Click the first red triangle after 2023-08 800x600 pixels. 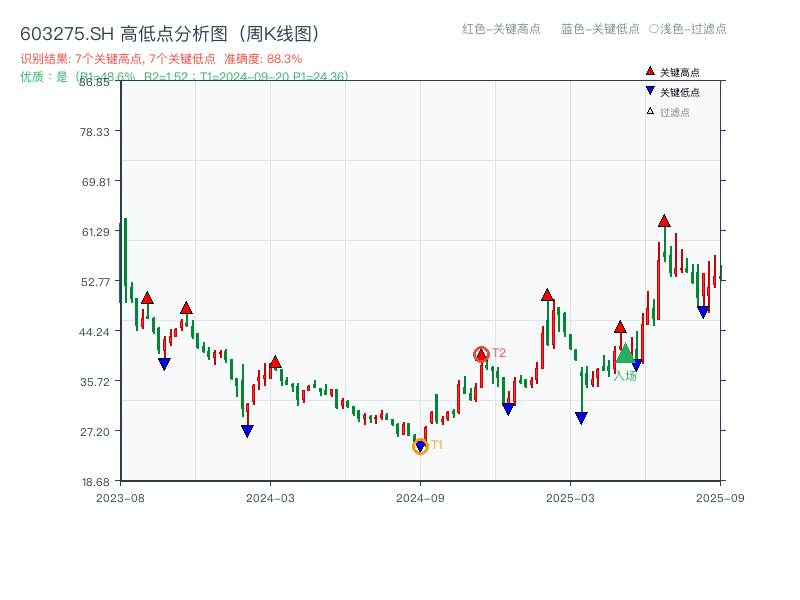pos(147,297)
